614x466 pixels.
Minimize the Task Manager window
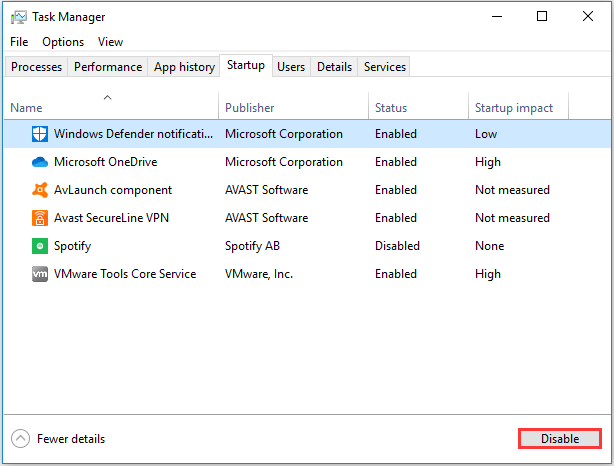[497, 16]
